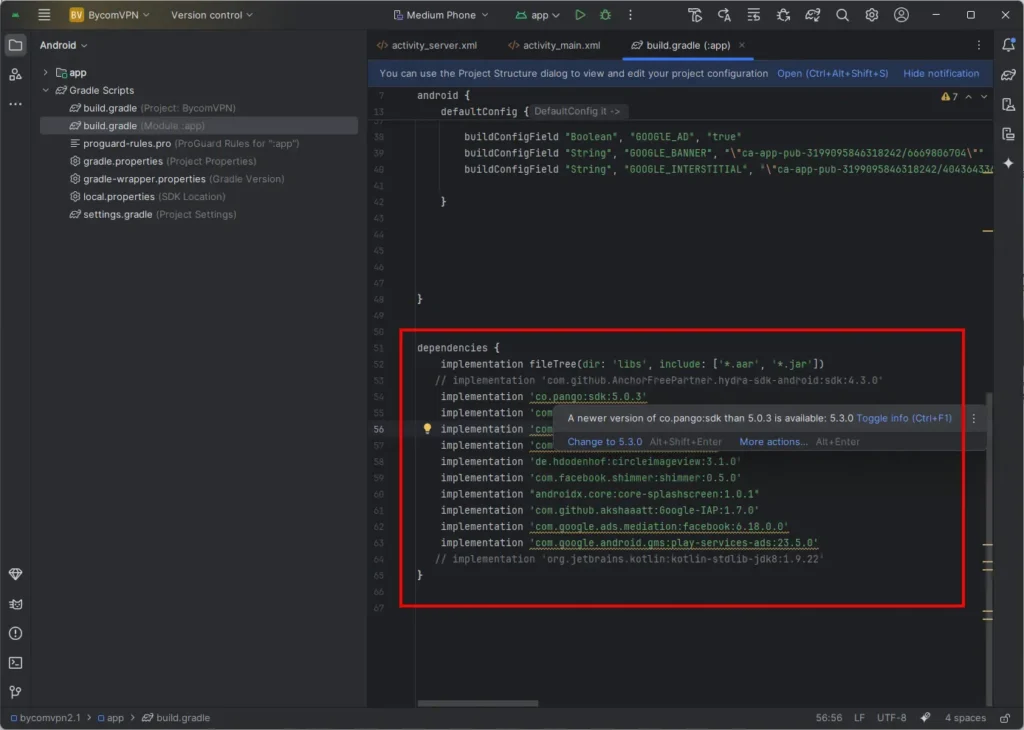The height and width of the screenshot is (730, 1024).
Task: Change the UTF-8 file encoding
Action: click(891, 718)
